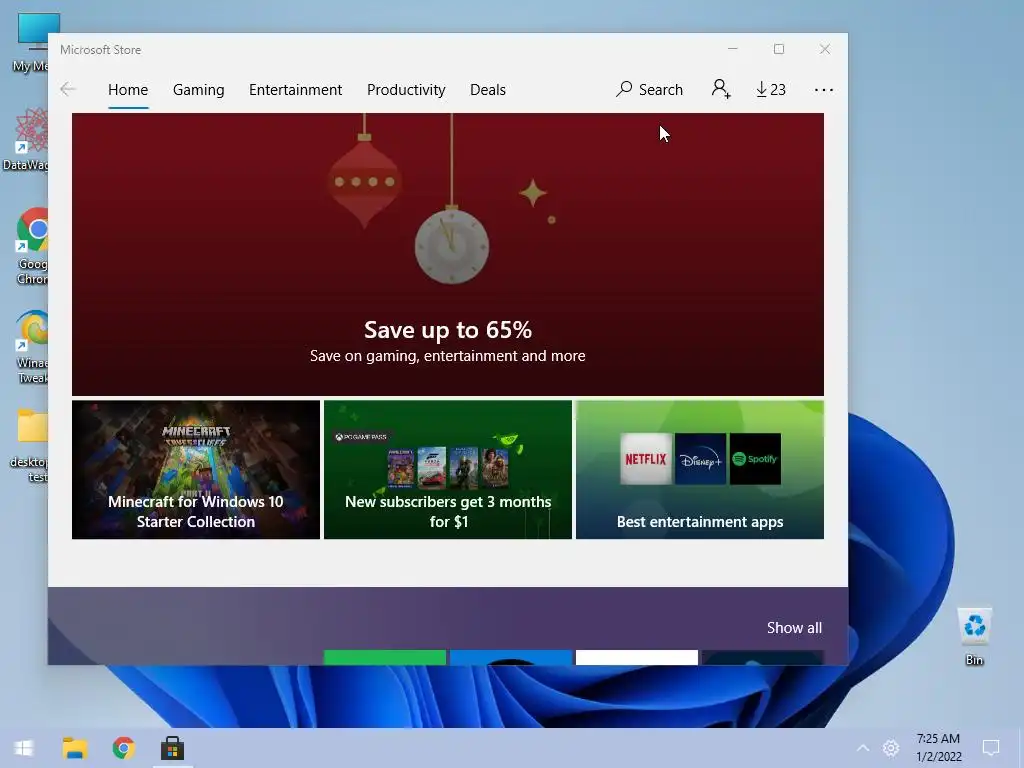Open the Save up to 65% banner
The image size is (1024, 768).
447,254
